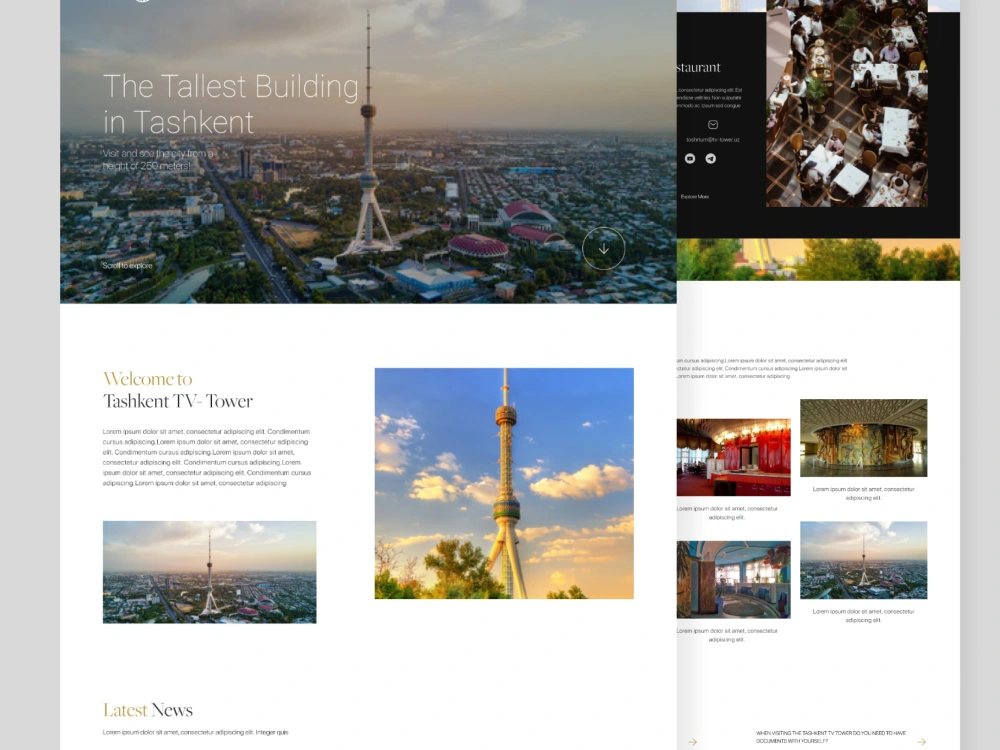The height and width of the screenshot is (750, 1000).
Task: Click the Lorem ipsum line under Latest News
Action: 196,732
